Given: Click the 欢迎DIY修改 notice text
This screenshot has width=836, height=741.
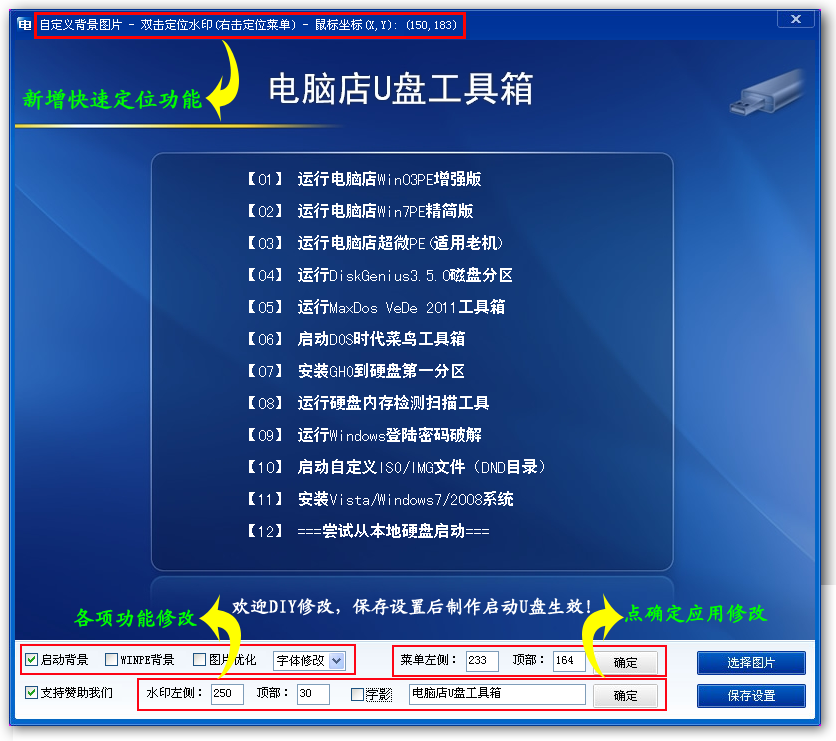Looking at the screenshot, I should tap(412, 606).
